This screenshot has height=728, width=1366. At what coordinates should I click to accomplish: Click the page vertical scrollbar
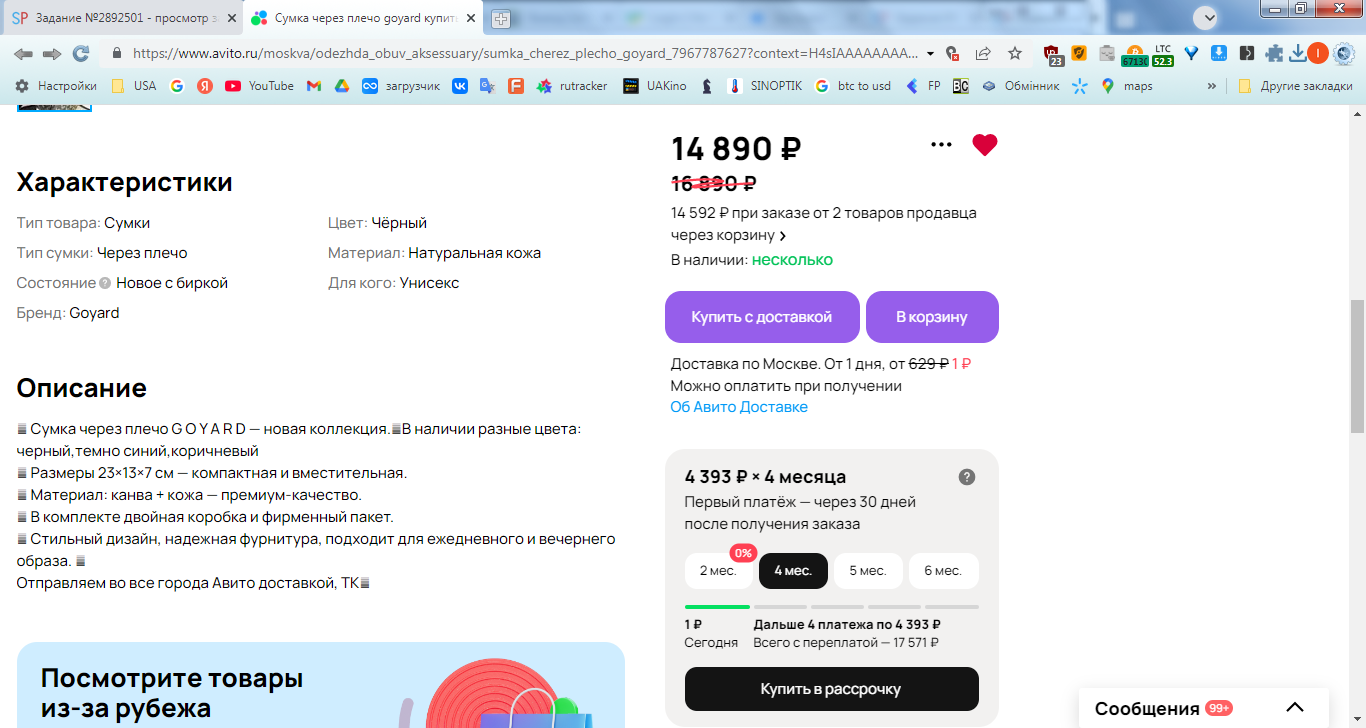1357,365
